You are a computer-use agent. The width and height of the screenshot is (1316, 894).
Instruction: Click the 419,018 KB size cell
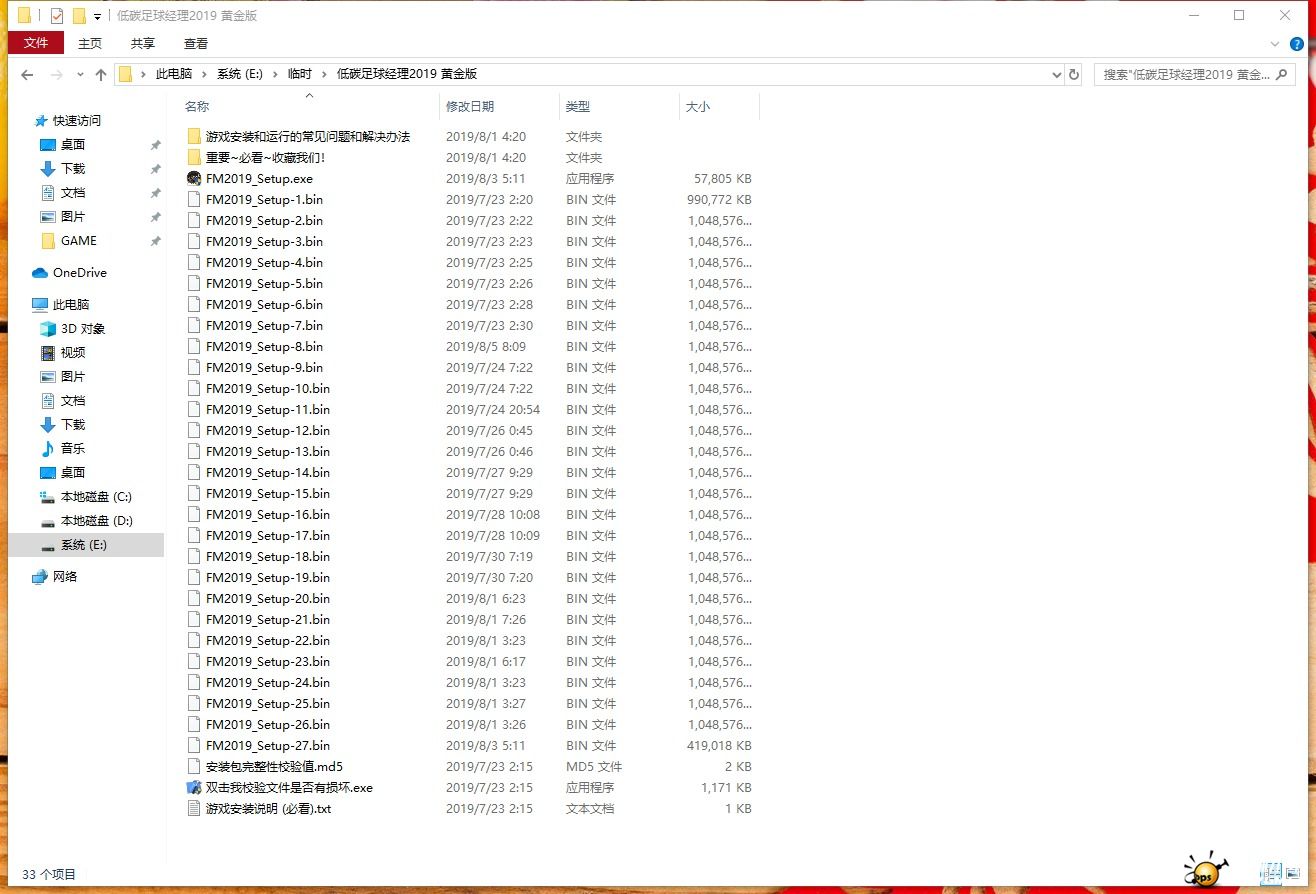[720, 745]
